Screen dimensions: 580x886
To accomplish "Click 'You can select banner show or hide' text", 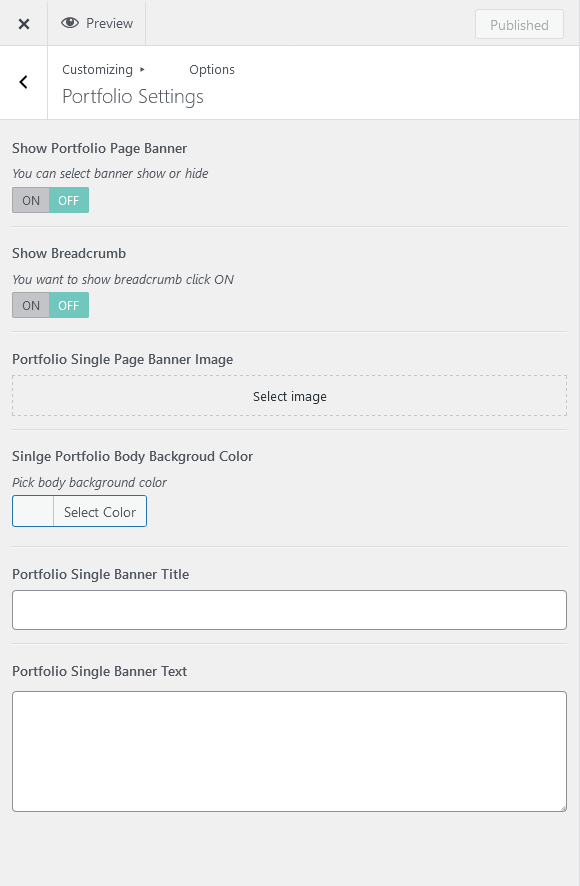I will (110, 173).
